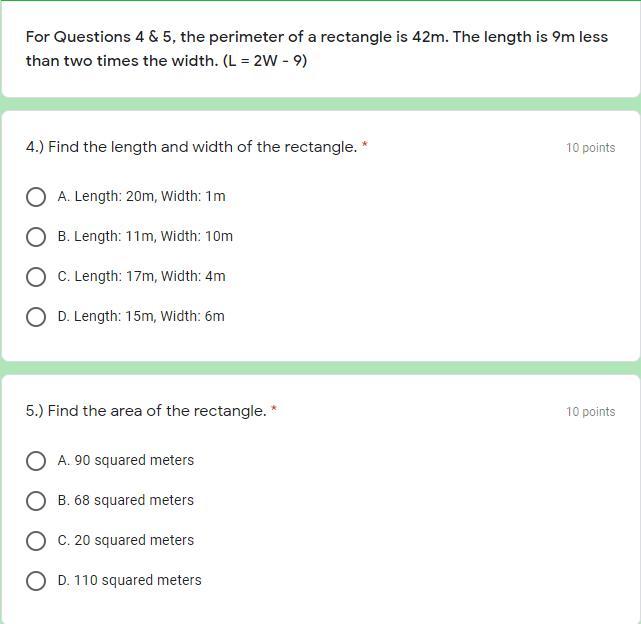The height and width of the screenshot is (624, 641).
Task: Pick radio button beside Length 17m, Width 4m
Action: (36, 277)
